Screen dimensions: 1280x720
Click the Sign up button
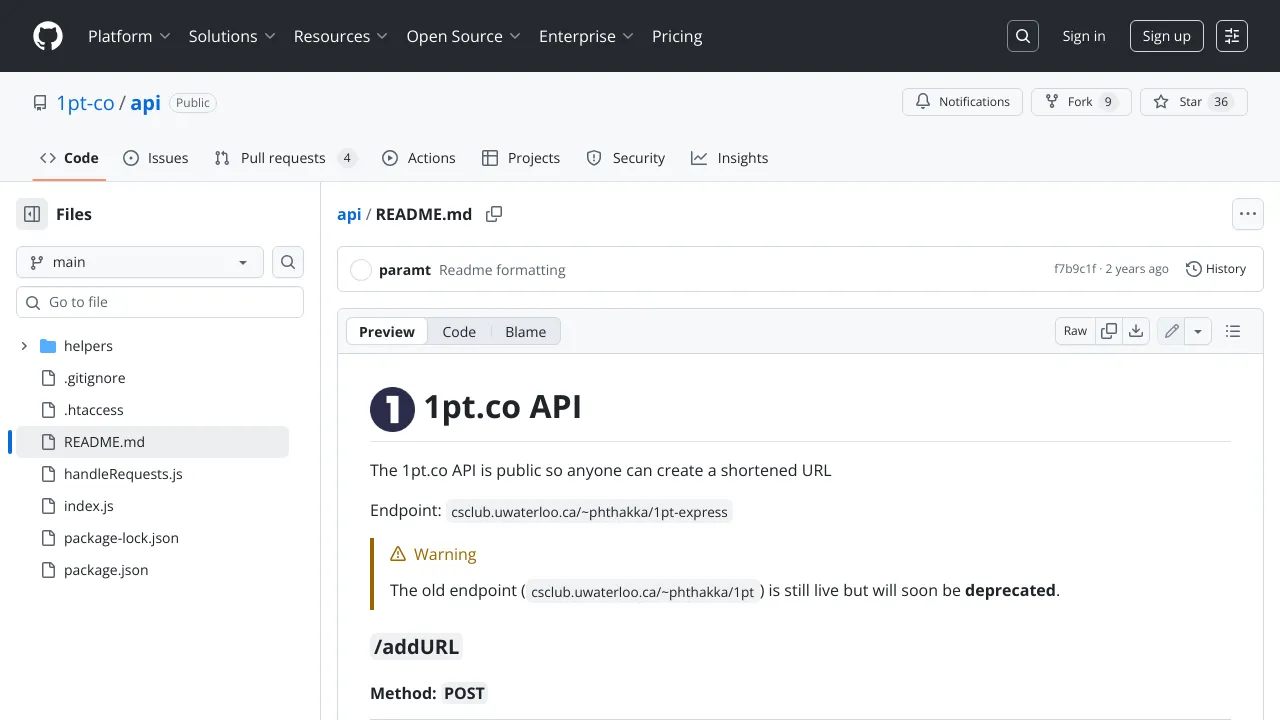pyautogui.click(x=1166, y=36)
